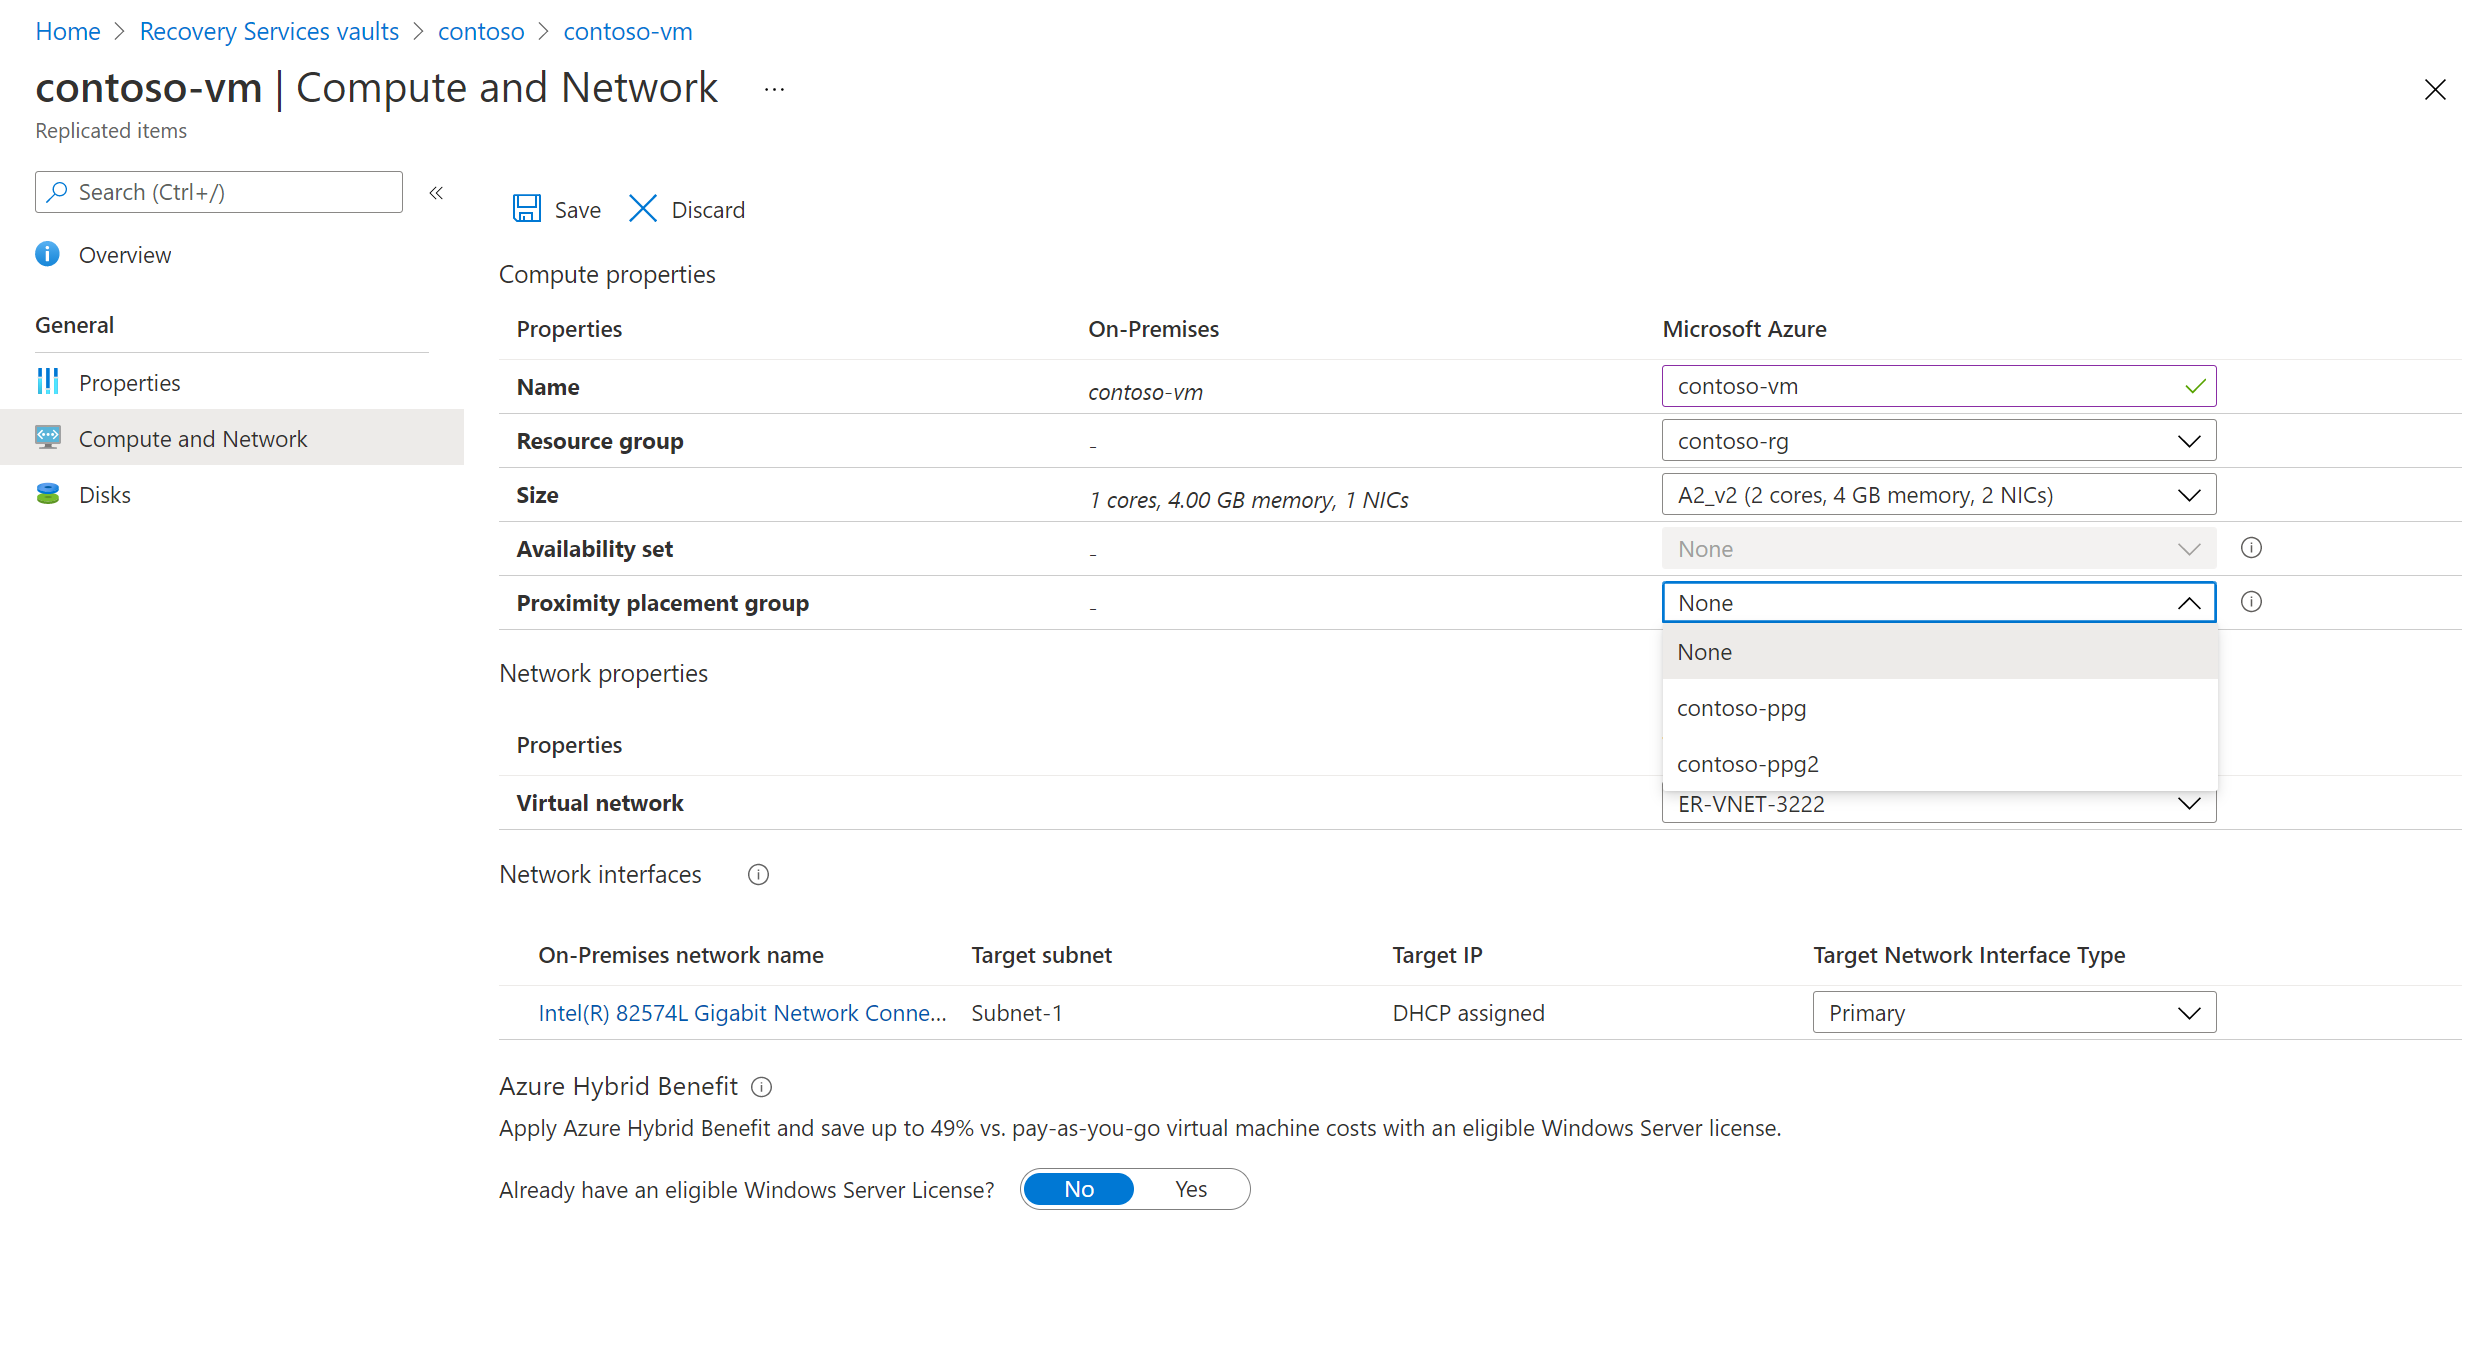2481x1347 pixels.
Task: Go to Properties in the General section
Action: (129, 383)
